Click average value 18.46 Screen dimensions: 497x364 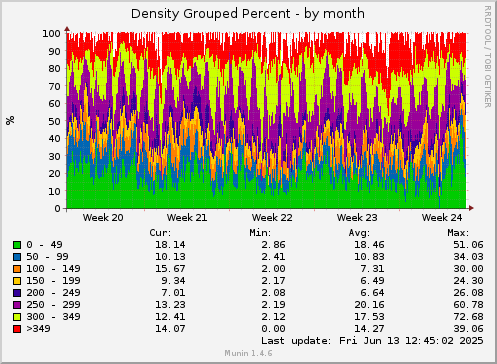(369, 245)
